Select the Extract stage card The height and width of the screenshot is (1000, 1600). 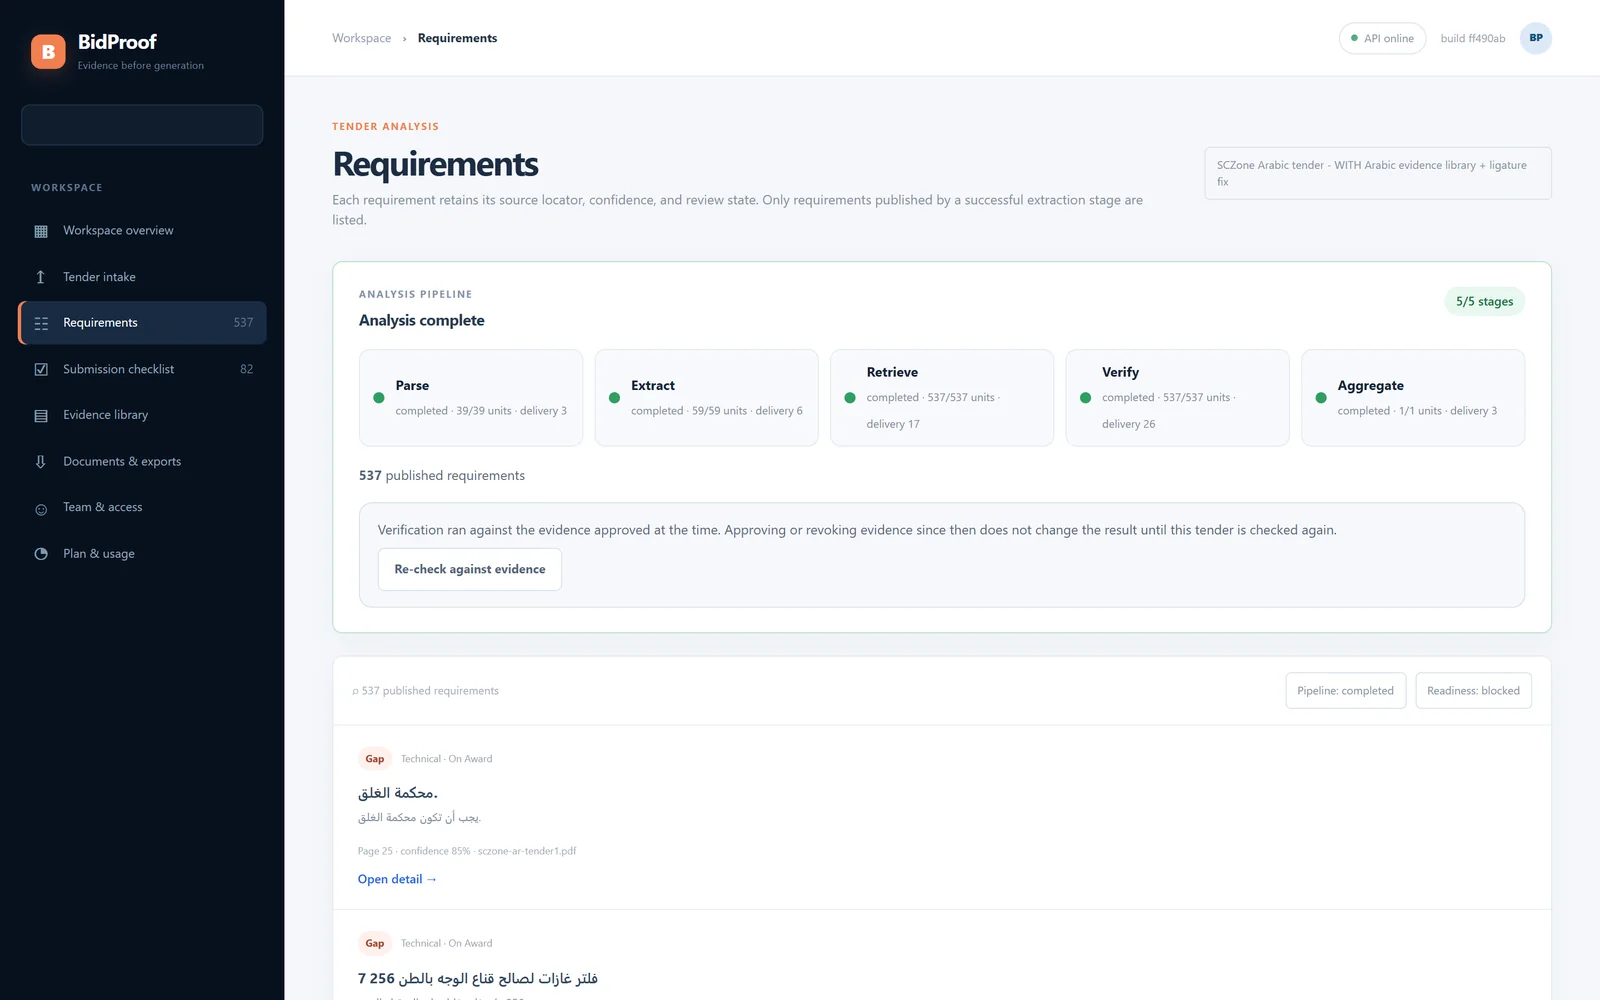click(706, 398)
